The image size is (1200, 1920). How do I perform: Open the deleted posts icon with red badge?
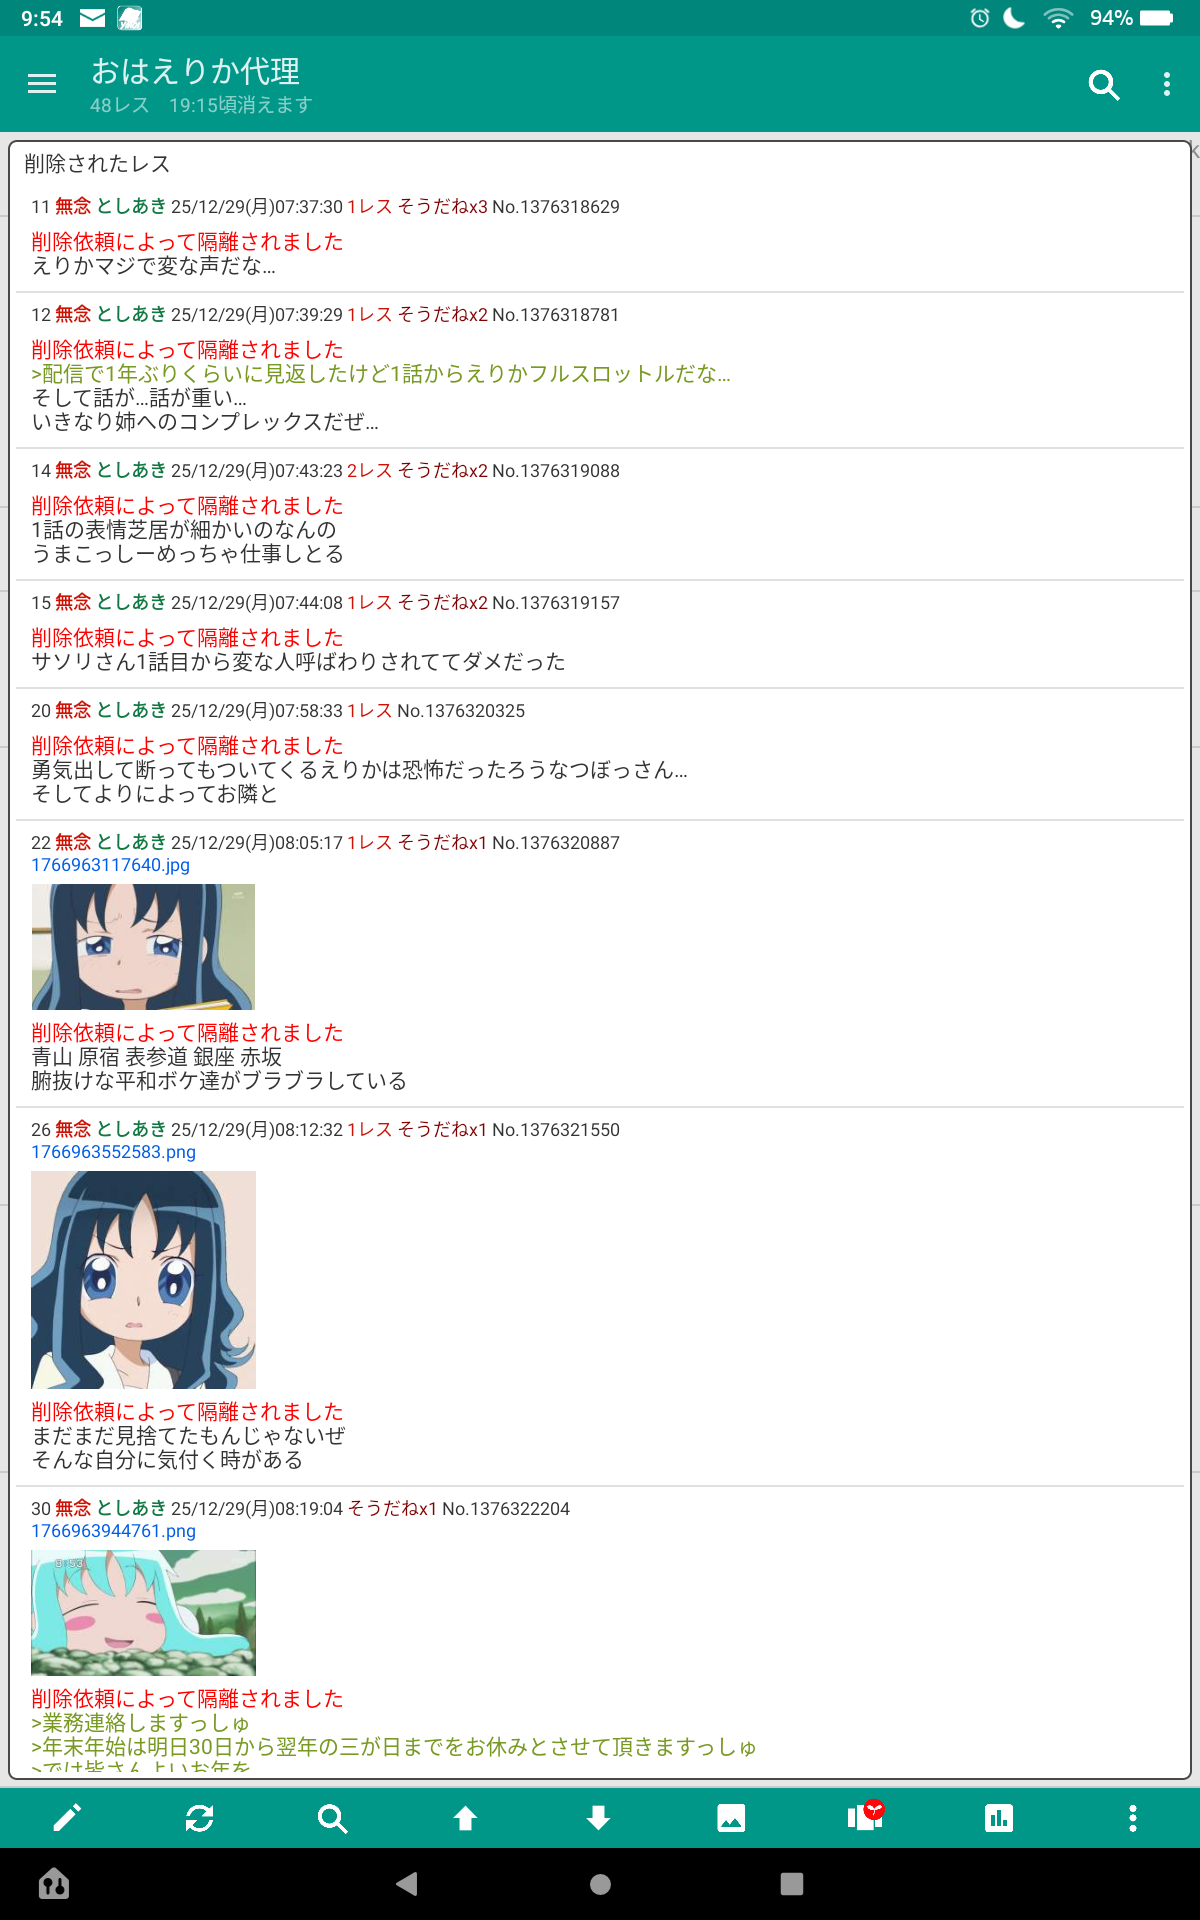click(866, 1815)
